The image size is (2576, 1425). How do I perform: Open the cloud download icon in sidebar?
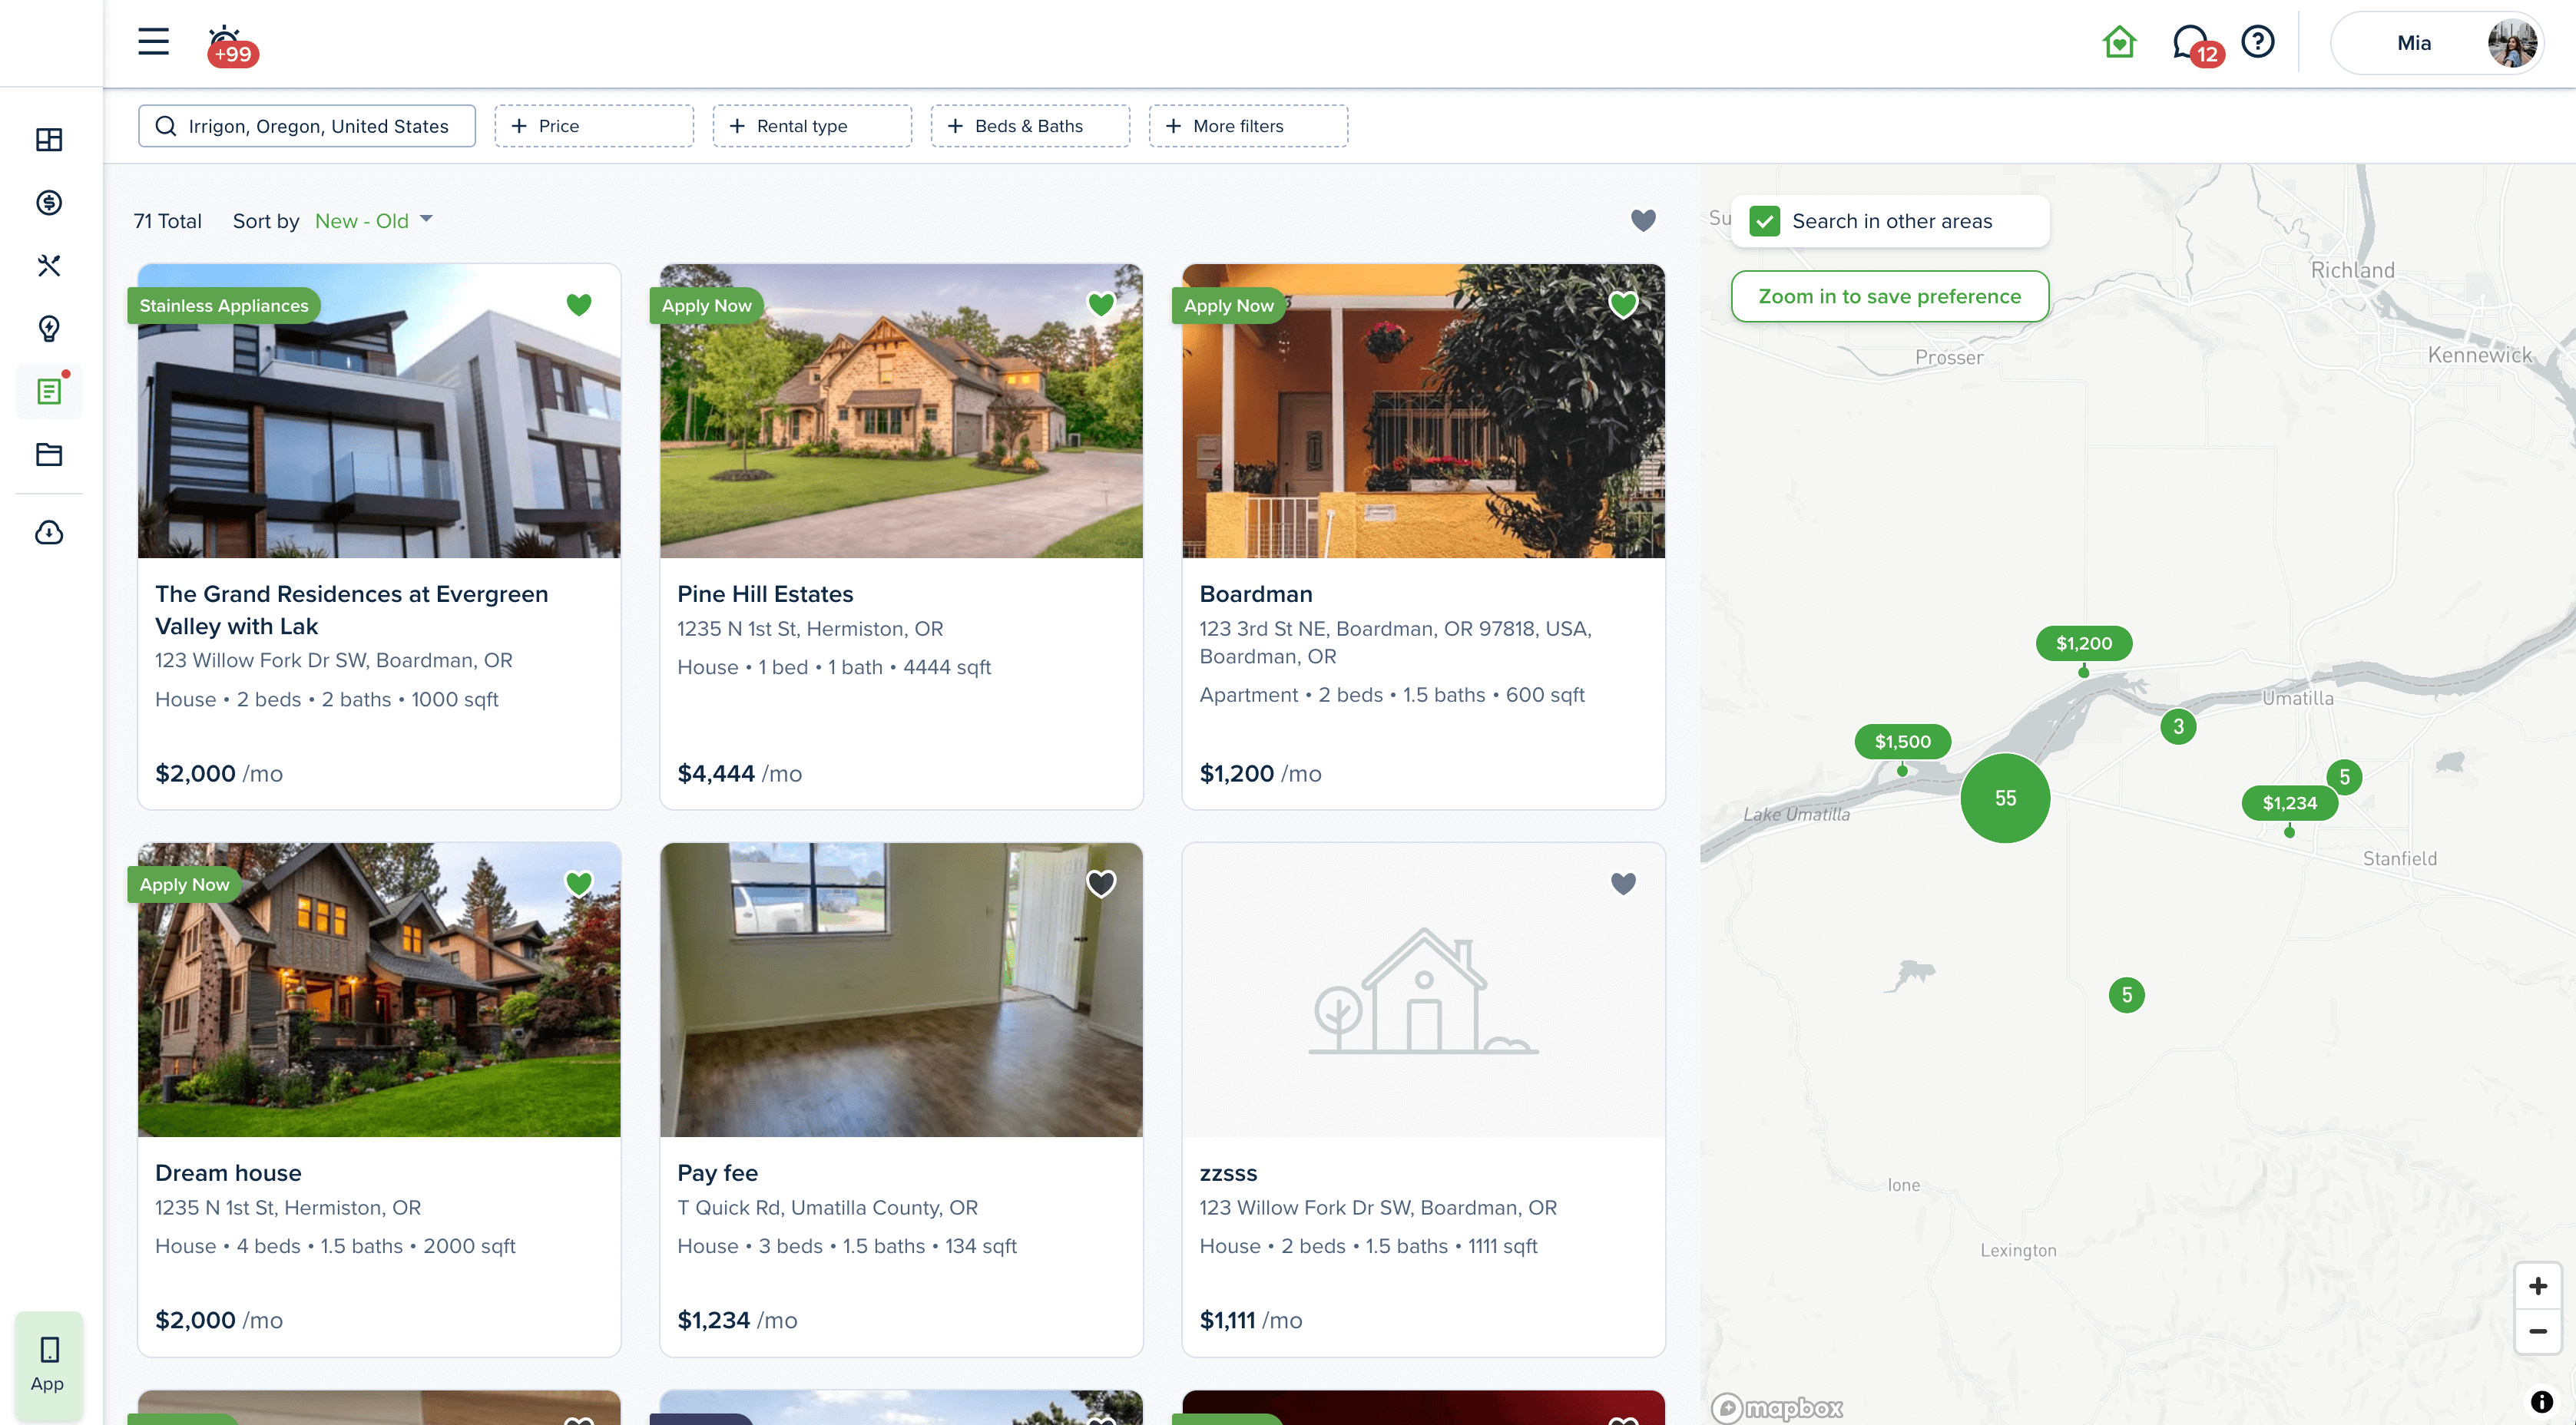click(x=49, y=532)
